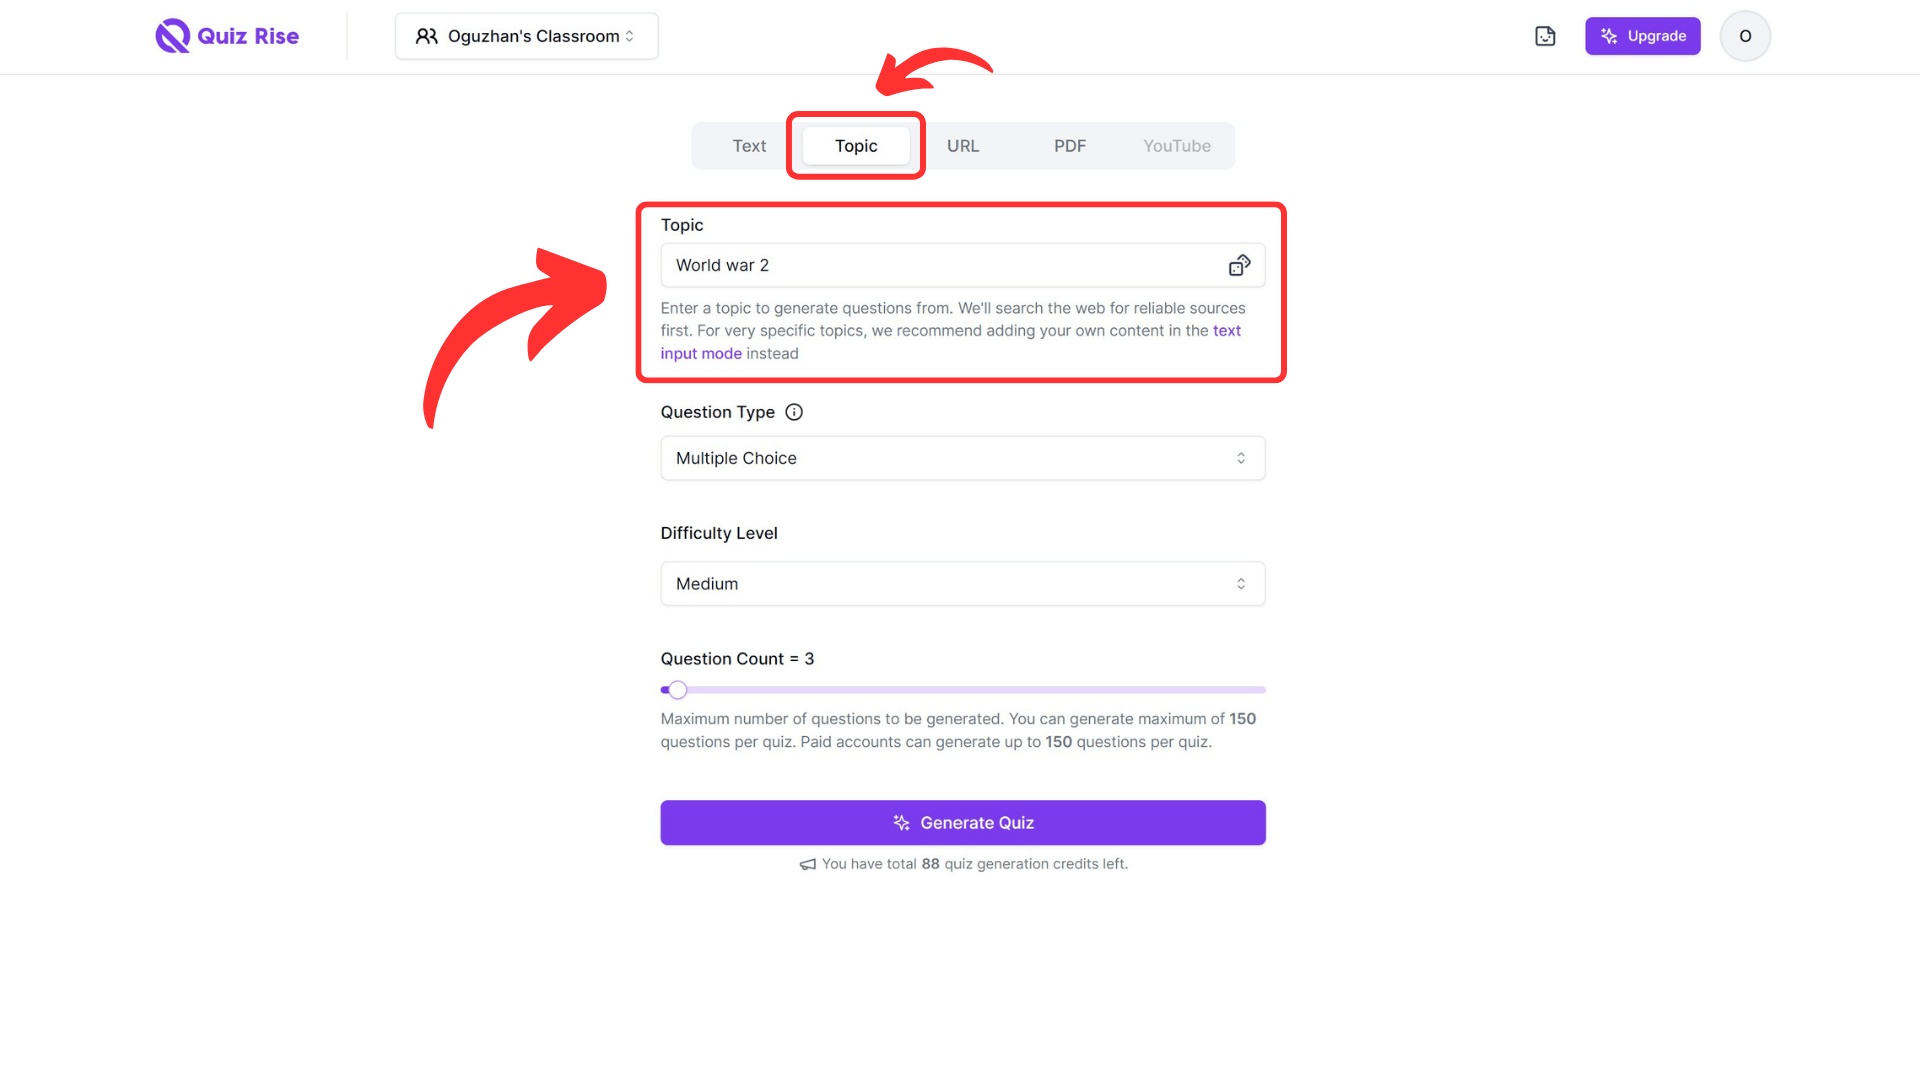This screenshot has width=1920, height=1080.
Task: Open the URL tab
Action: click(964, 145)
